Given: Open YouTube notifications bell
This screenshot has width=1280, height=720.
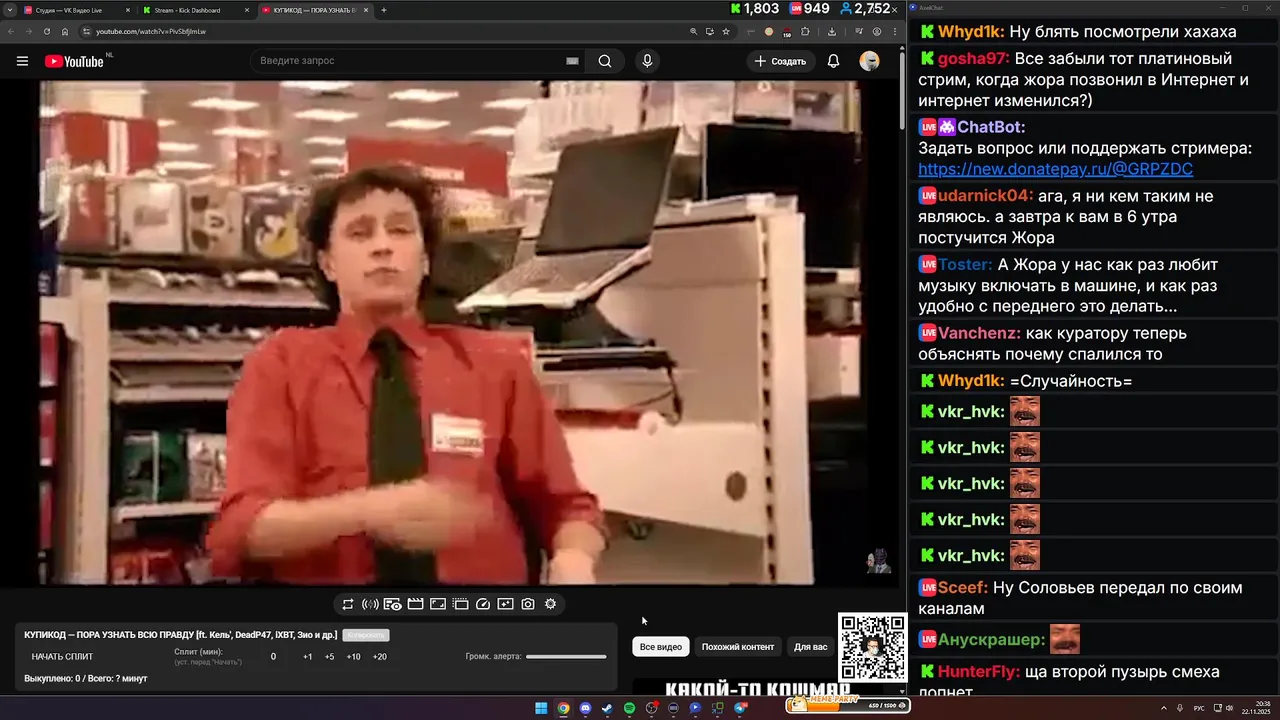Looking at the screenshot, I should (833, 61).
